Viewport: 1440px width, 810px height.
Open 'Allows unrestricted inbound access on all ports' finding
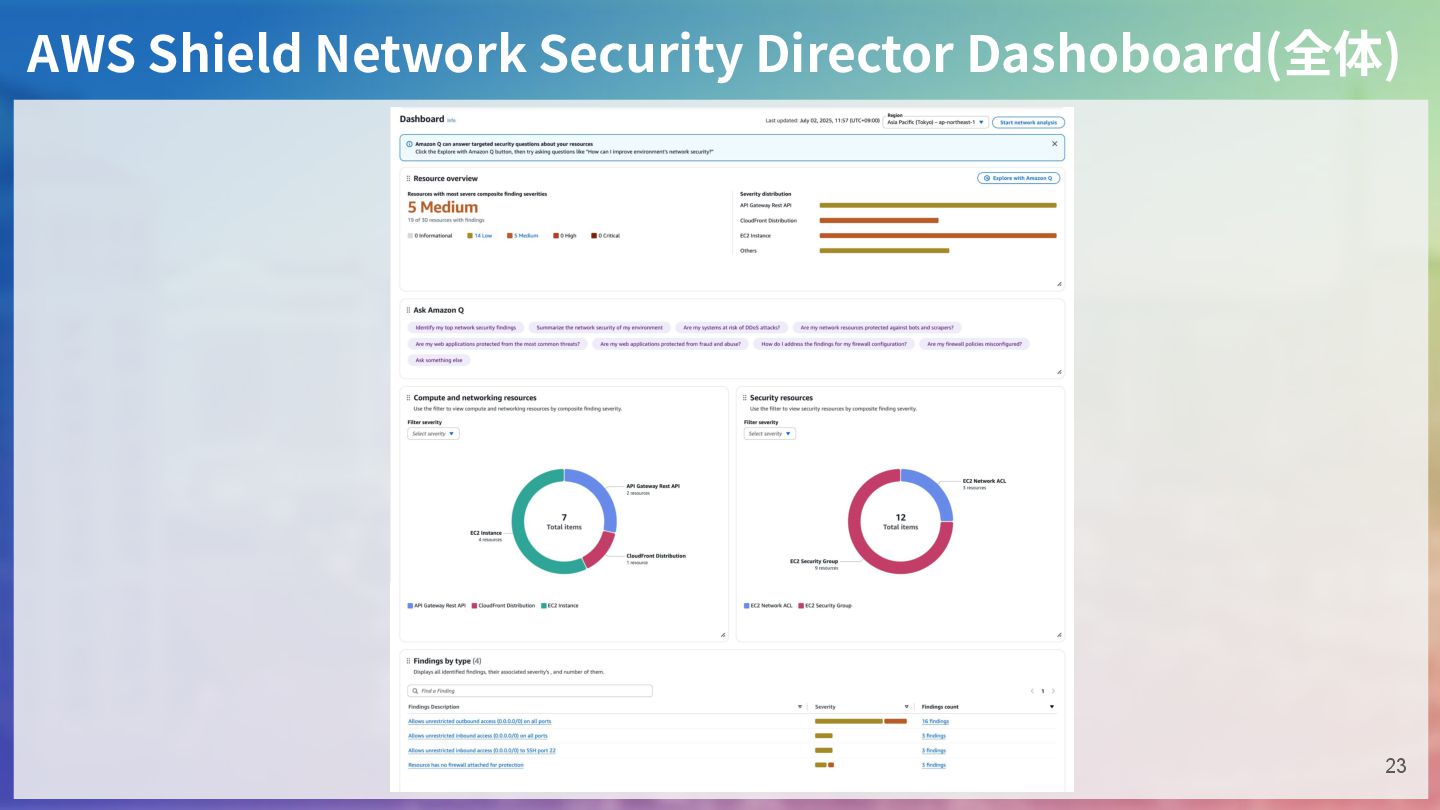(x=478, y=736)
